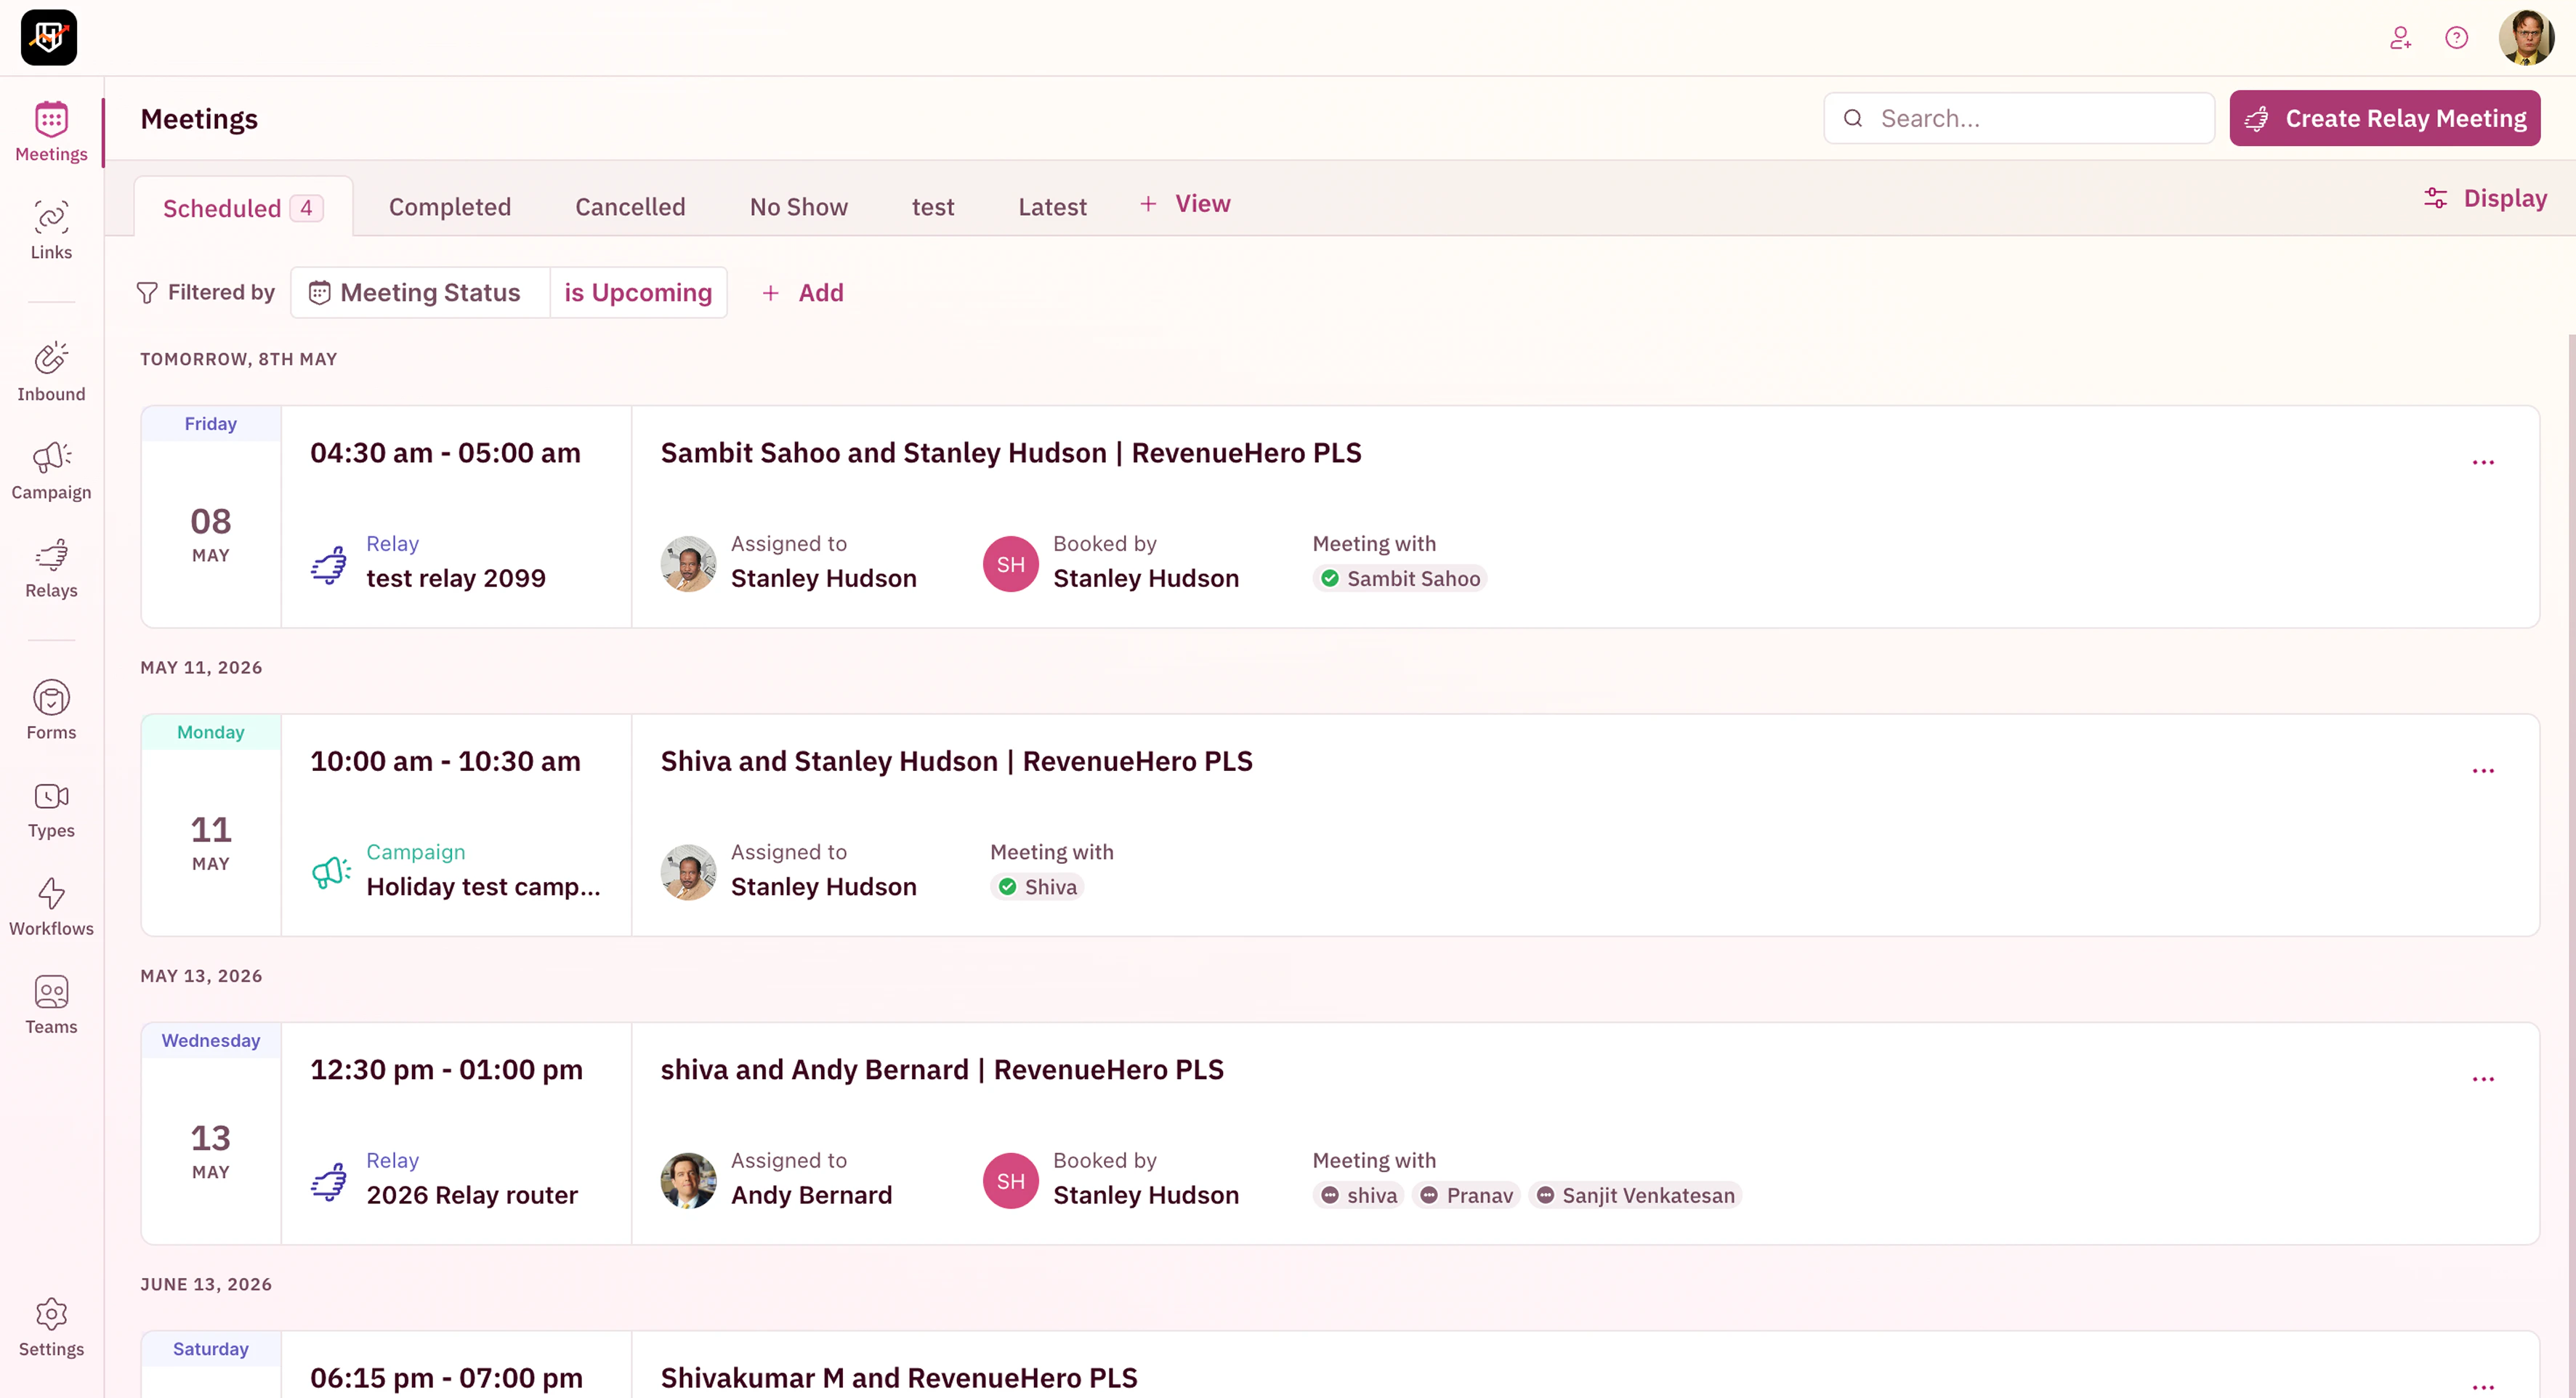Select the '10:00 am - 10:30 am' time
2576x1398 pixels.
pyautogui.click(x=445, y=761)
